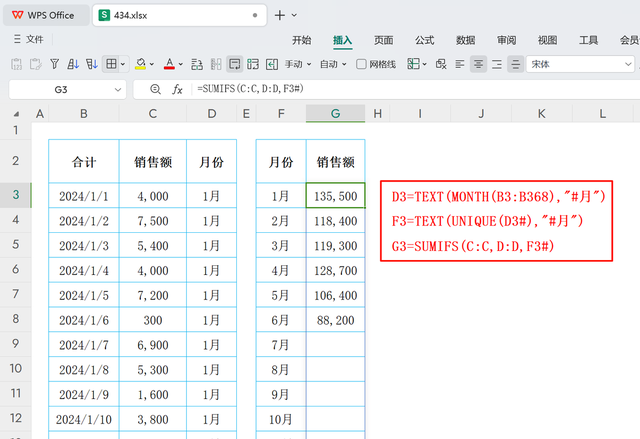Select the 434.xlsx document tab

pos(180,16)
